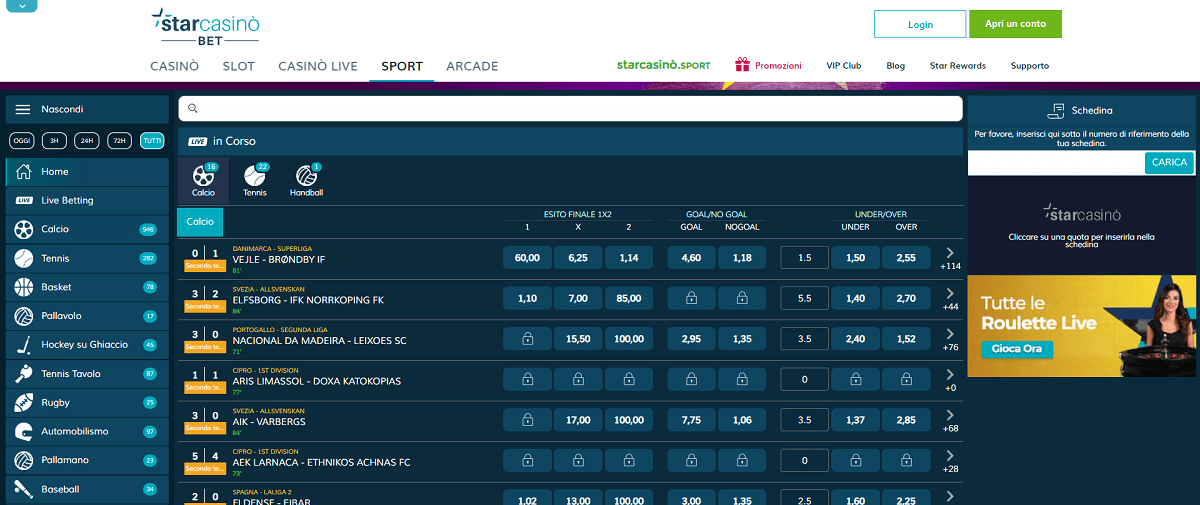Viewport: 1200px width, 505px height.
Task: Select OVER 1,52 for Nacional match
Action: (906, 340)
